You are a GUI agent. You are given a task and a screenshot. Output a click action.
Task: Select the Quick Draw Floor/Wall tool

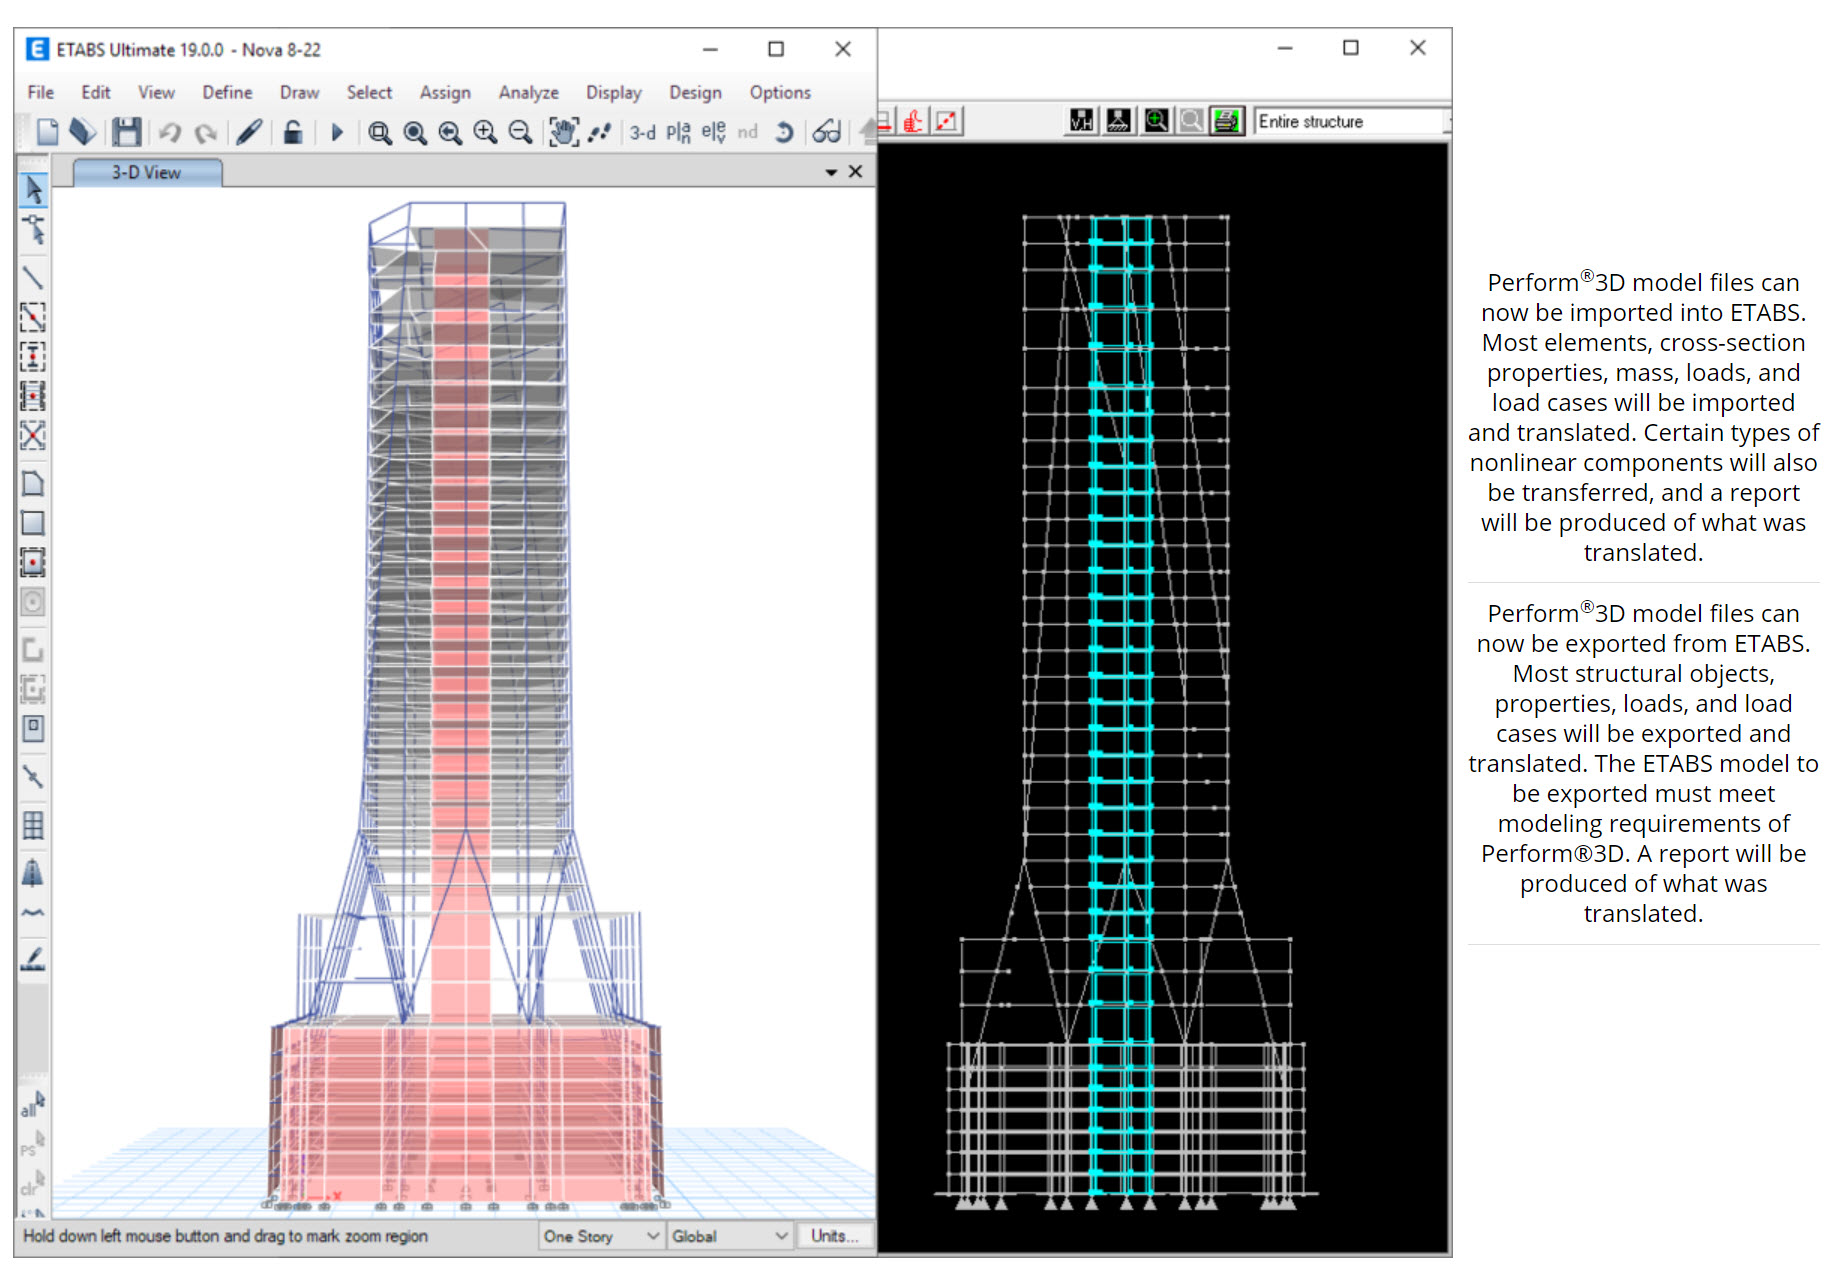tap(33, 562)
